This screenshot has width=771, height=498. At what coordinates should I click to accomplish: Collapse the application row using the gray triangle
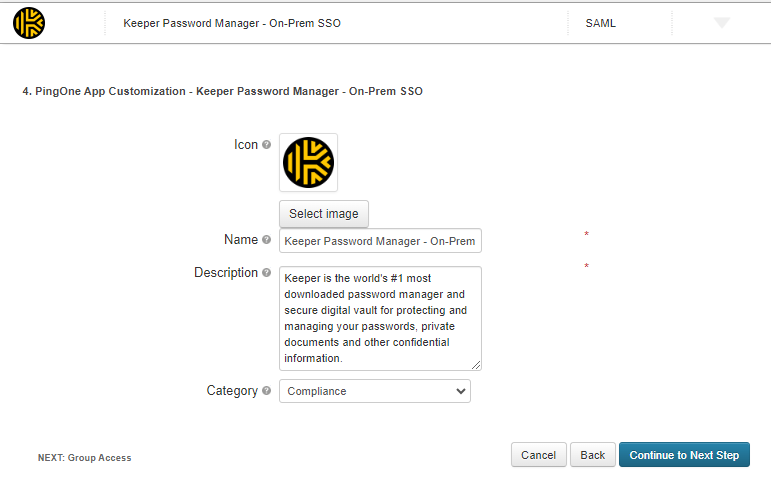click(722, 23)
